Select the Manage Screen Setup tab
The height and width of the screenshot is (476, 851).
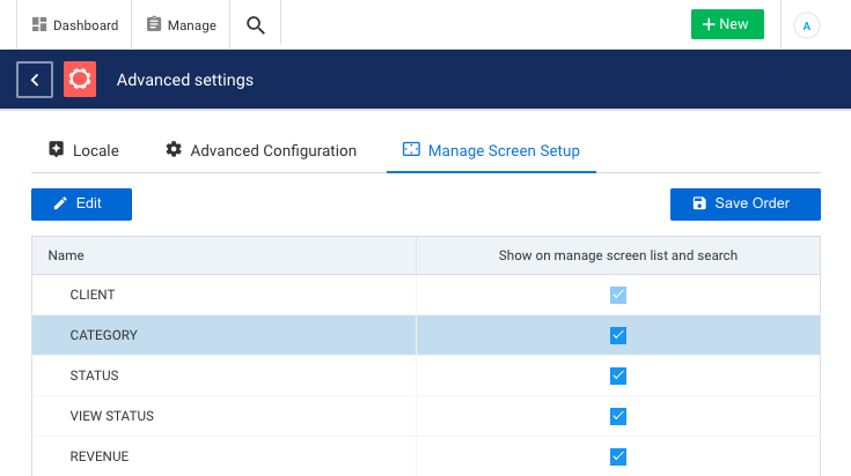pos(491,150)
